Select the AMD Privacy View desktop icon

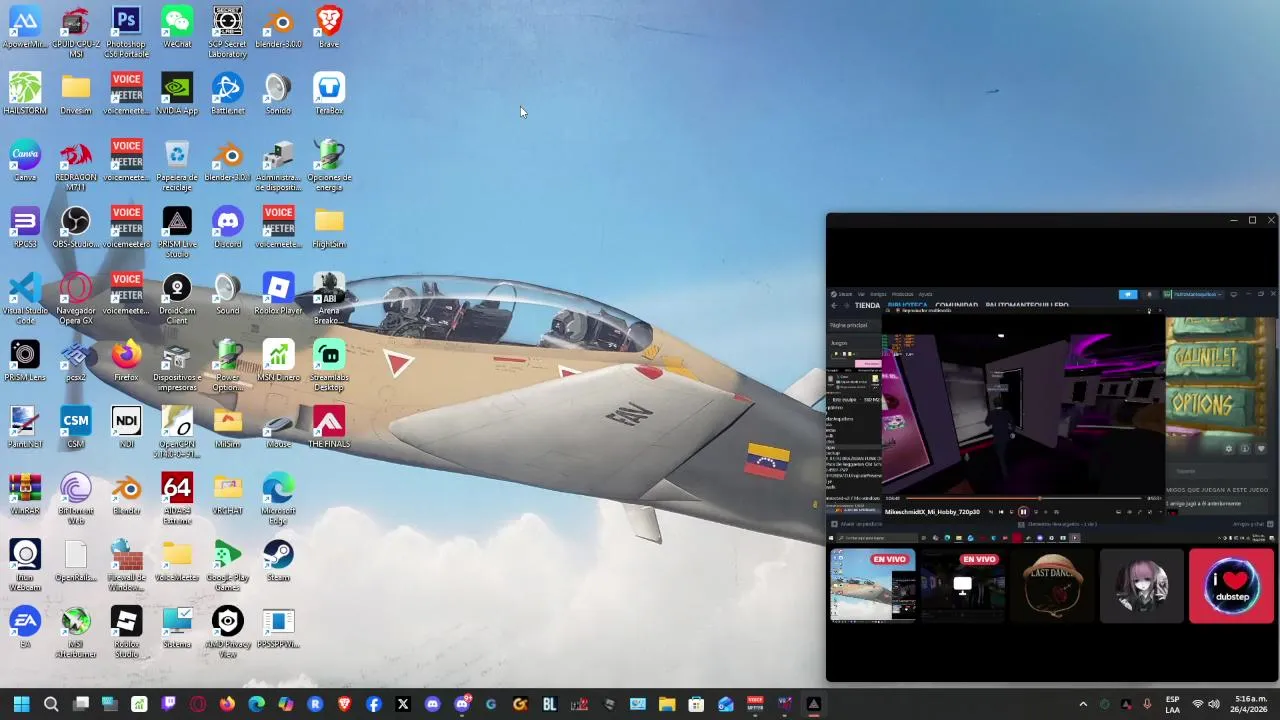[227, 633]
